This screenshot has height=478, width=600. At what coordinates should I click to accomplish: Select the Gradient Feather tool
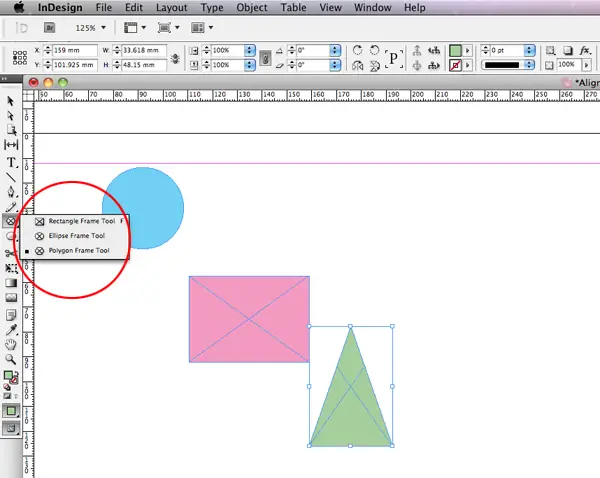click(x=11, y=298)
